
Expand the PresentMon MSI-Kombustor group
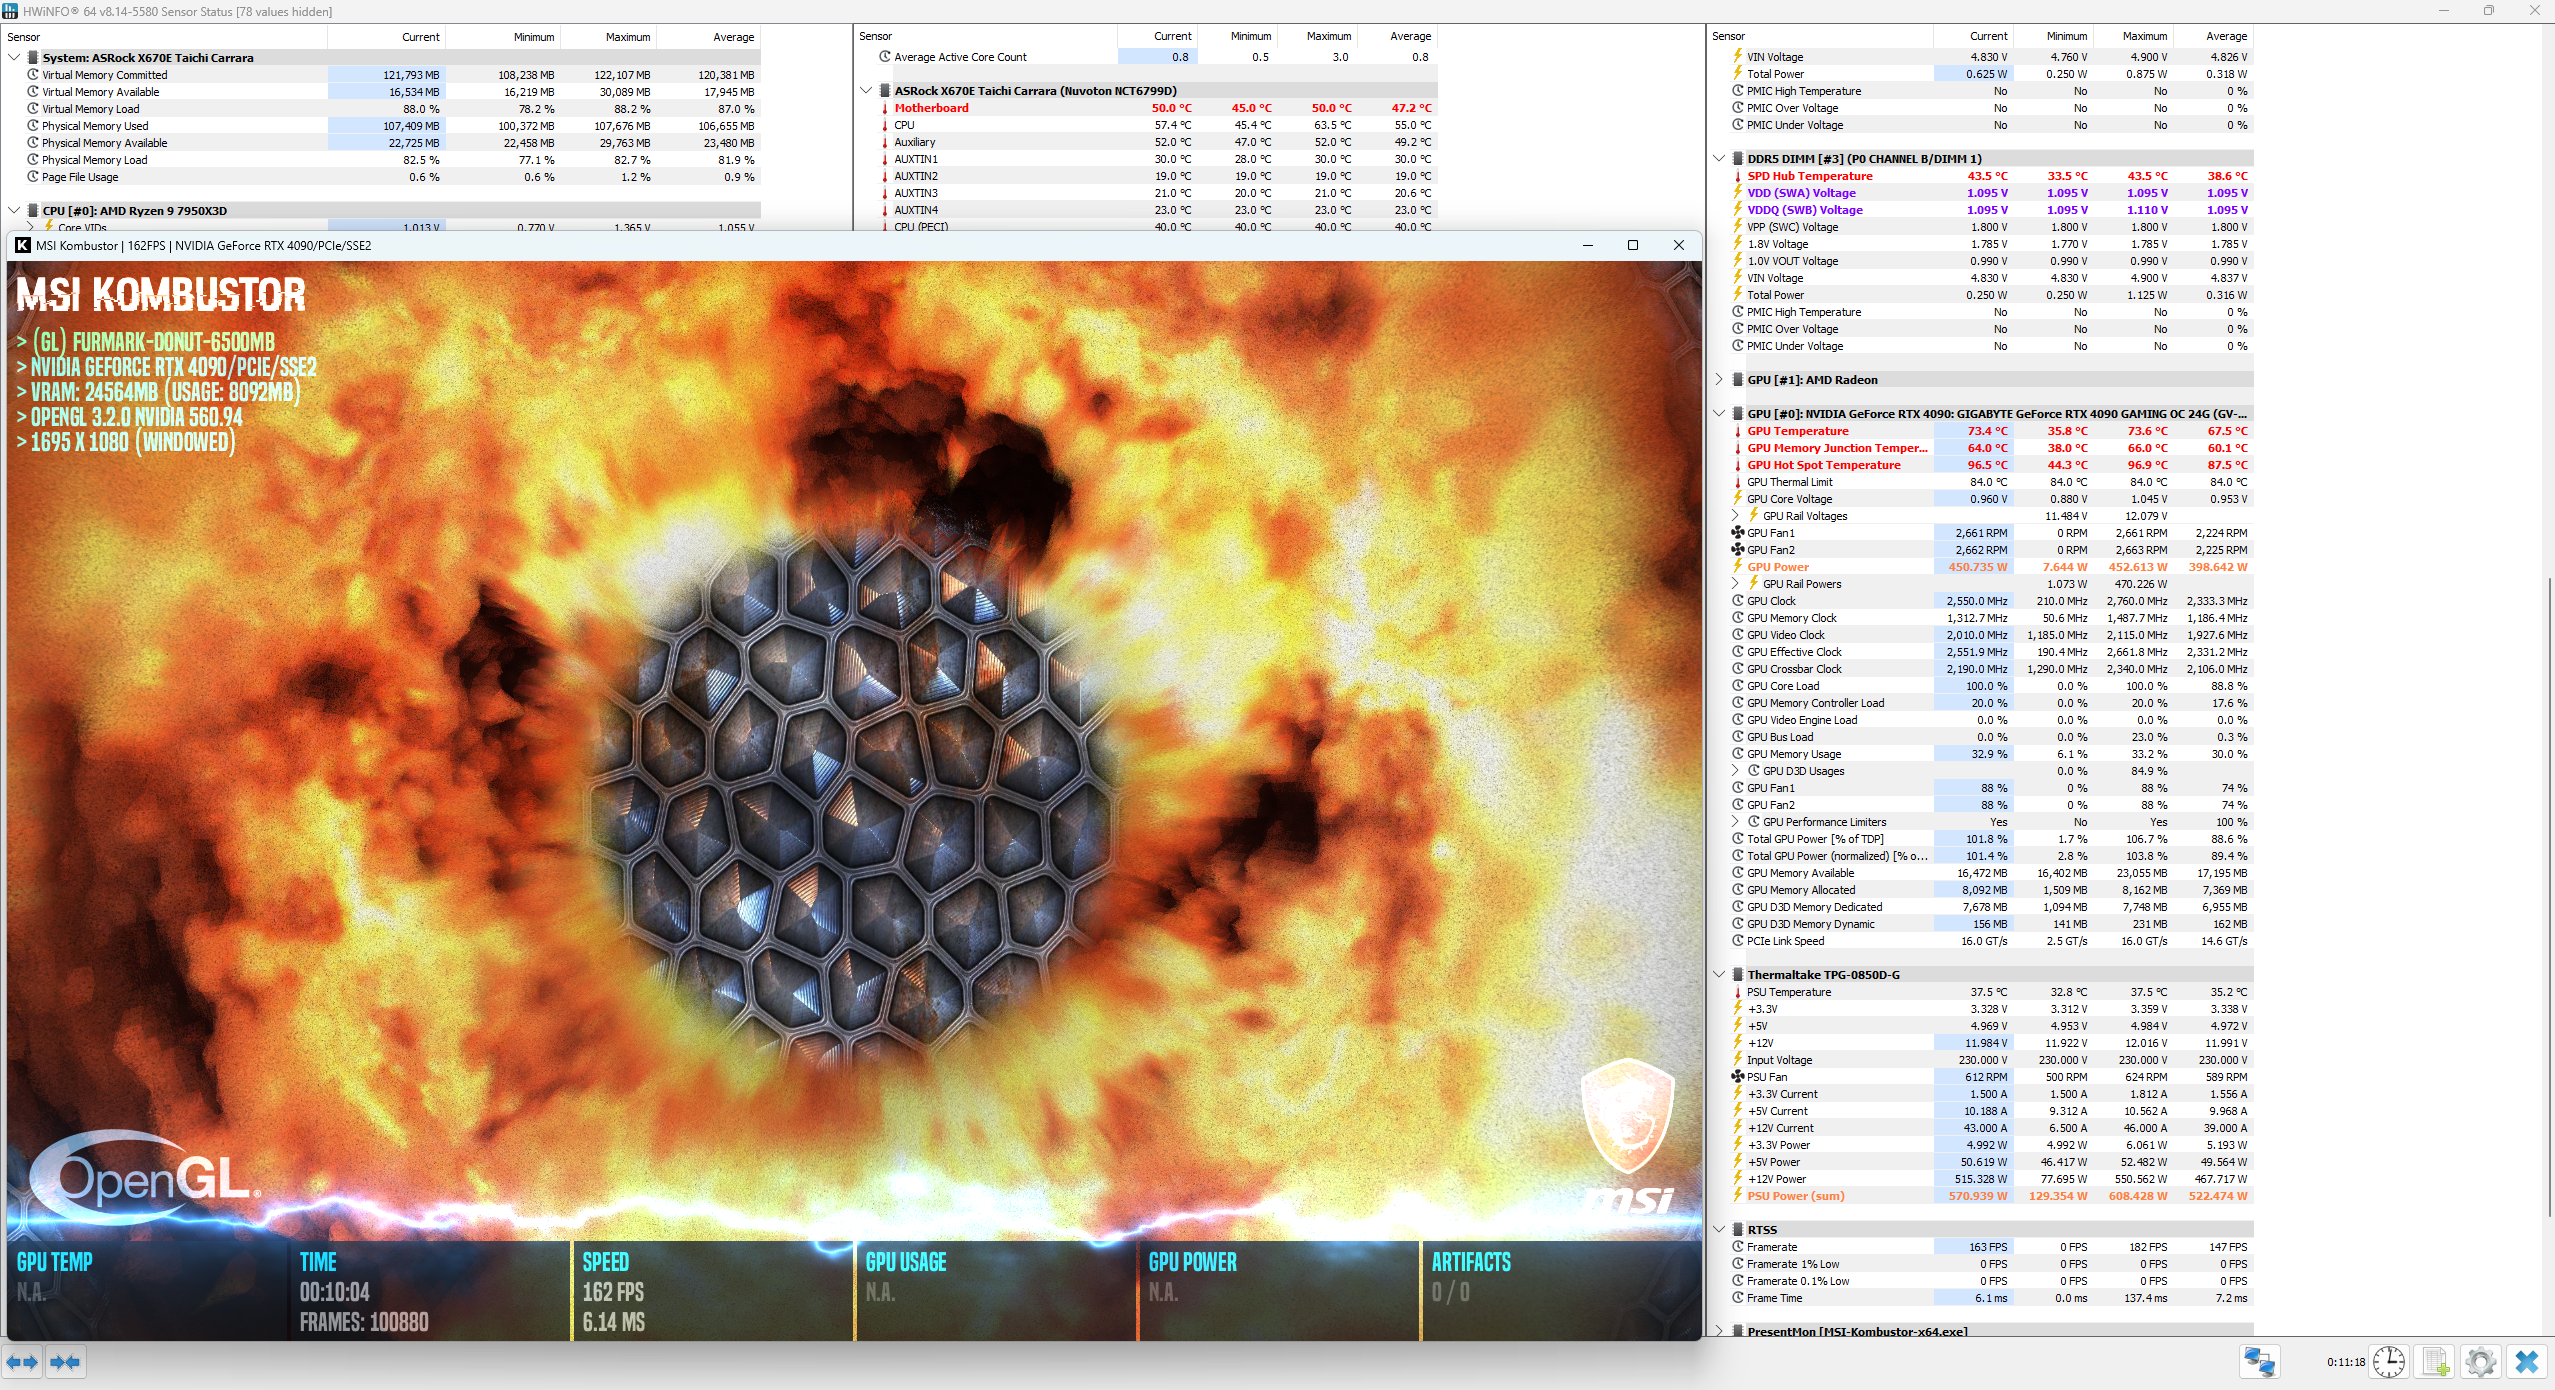point(1719,1332)
